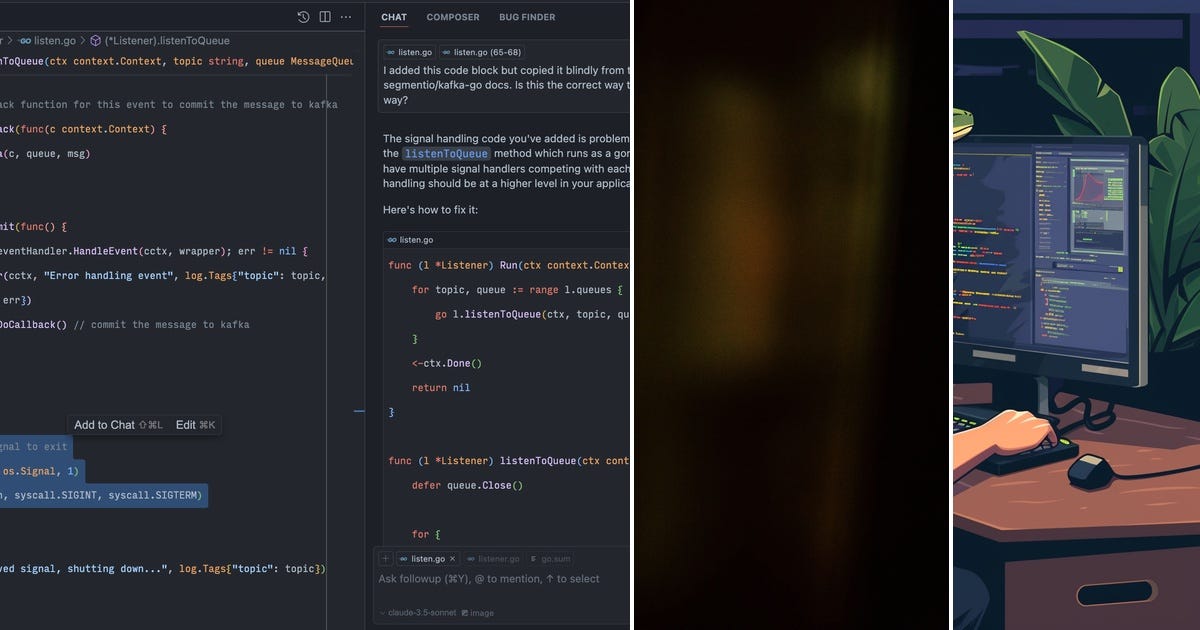The width and height of the screenshot is (1200, 630).
Task: Click the Go file icon in breadcrumb
Action: click(26, 41)
